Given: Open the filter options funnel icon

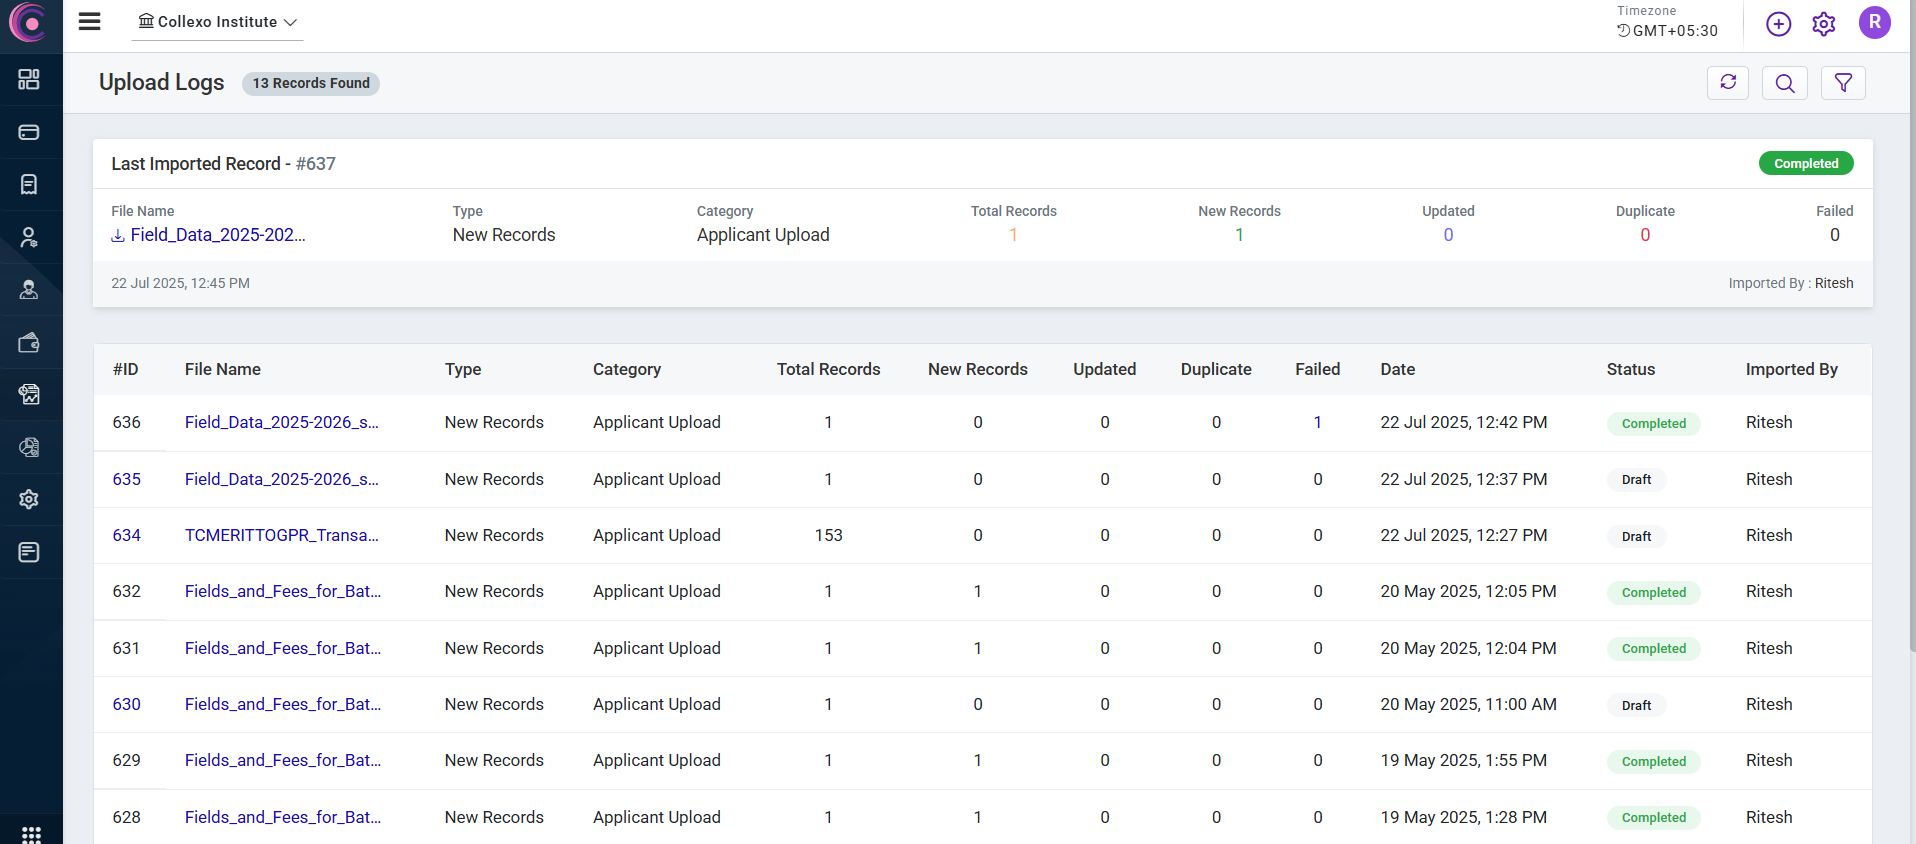Looking at the screenshot, I should click(x=1842, y=83).
